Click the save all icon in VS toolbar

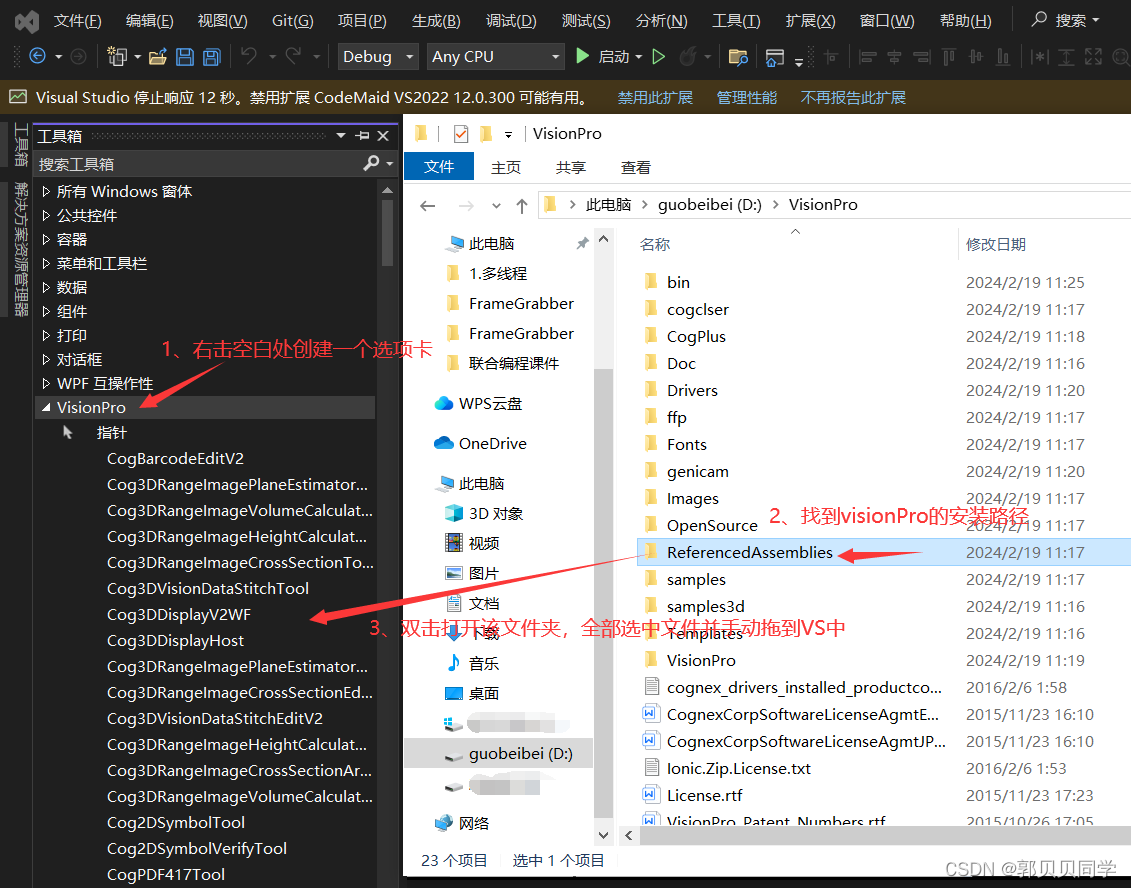[x=212, y=56]
